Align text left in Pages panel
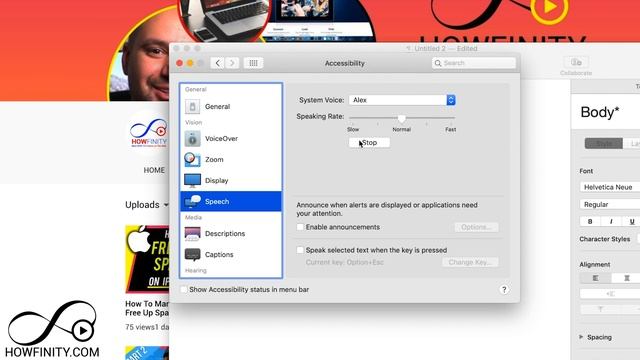 596,278
